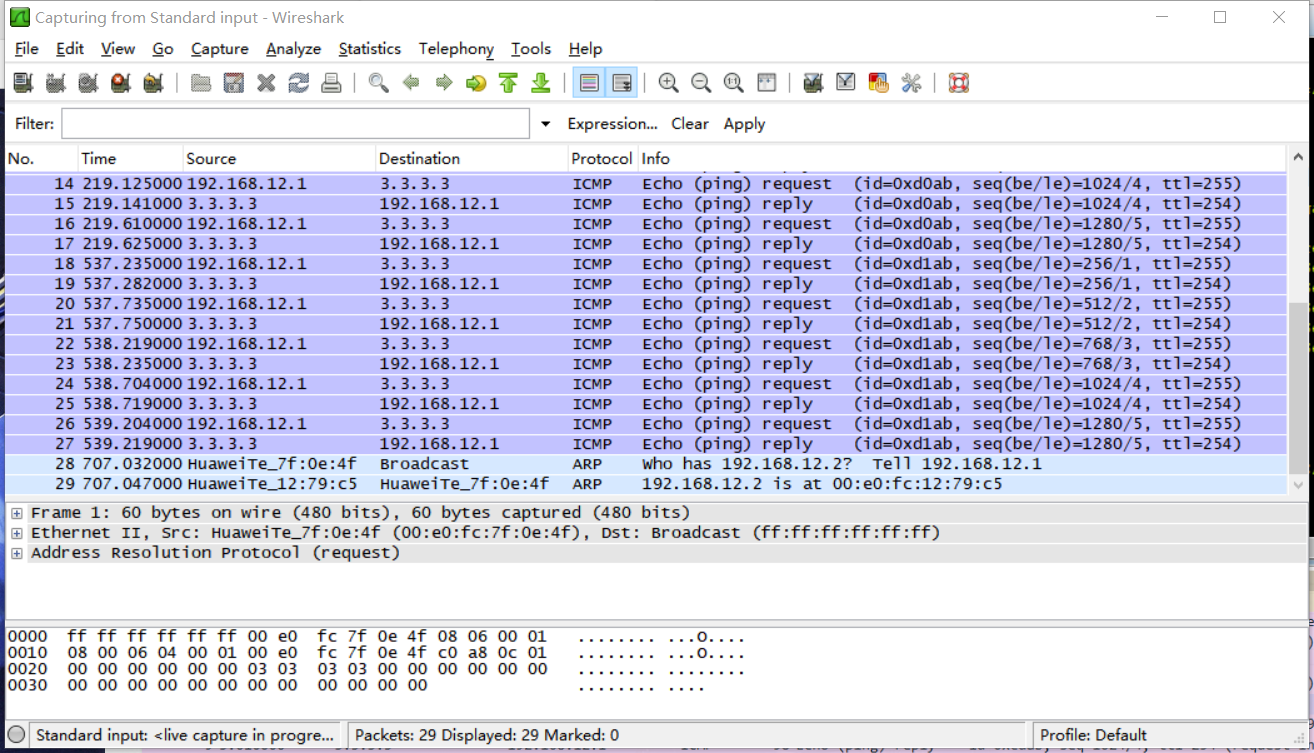Open Capture Options from the toolbar
This screenshot has width=1314, height=753.
click(56, 83)
